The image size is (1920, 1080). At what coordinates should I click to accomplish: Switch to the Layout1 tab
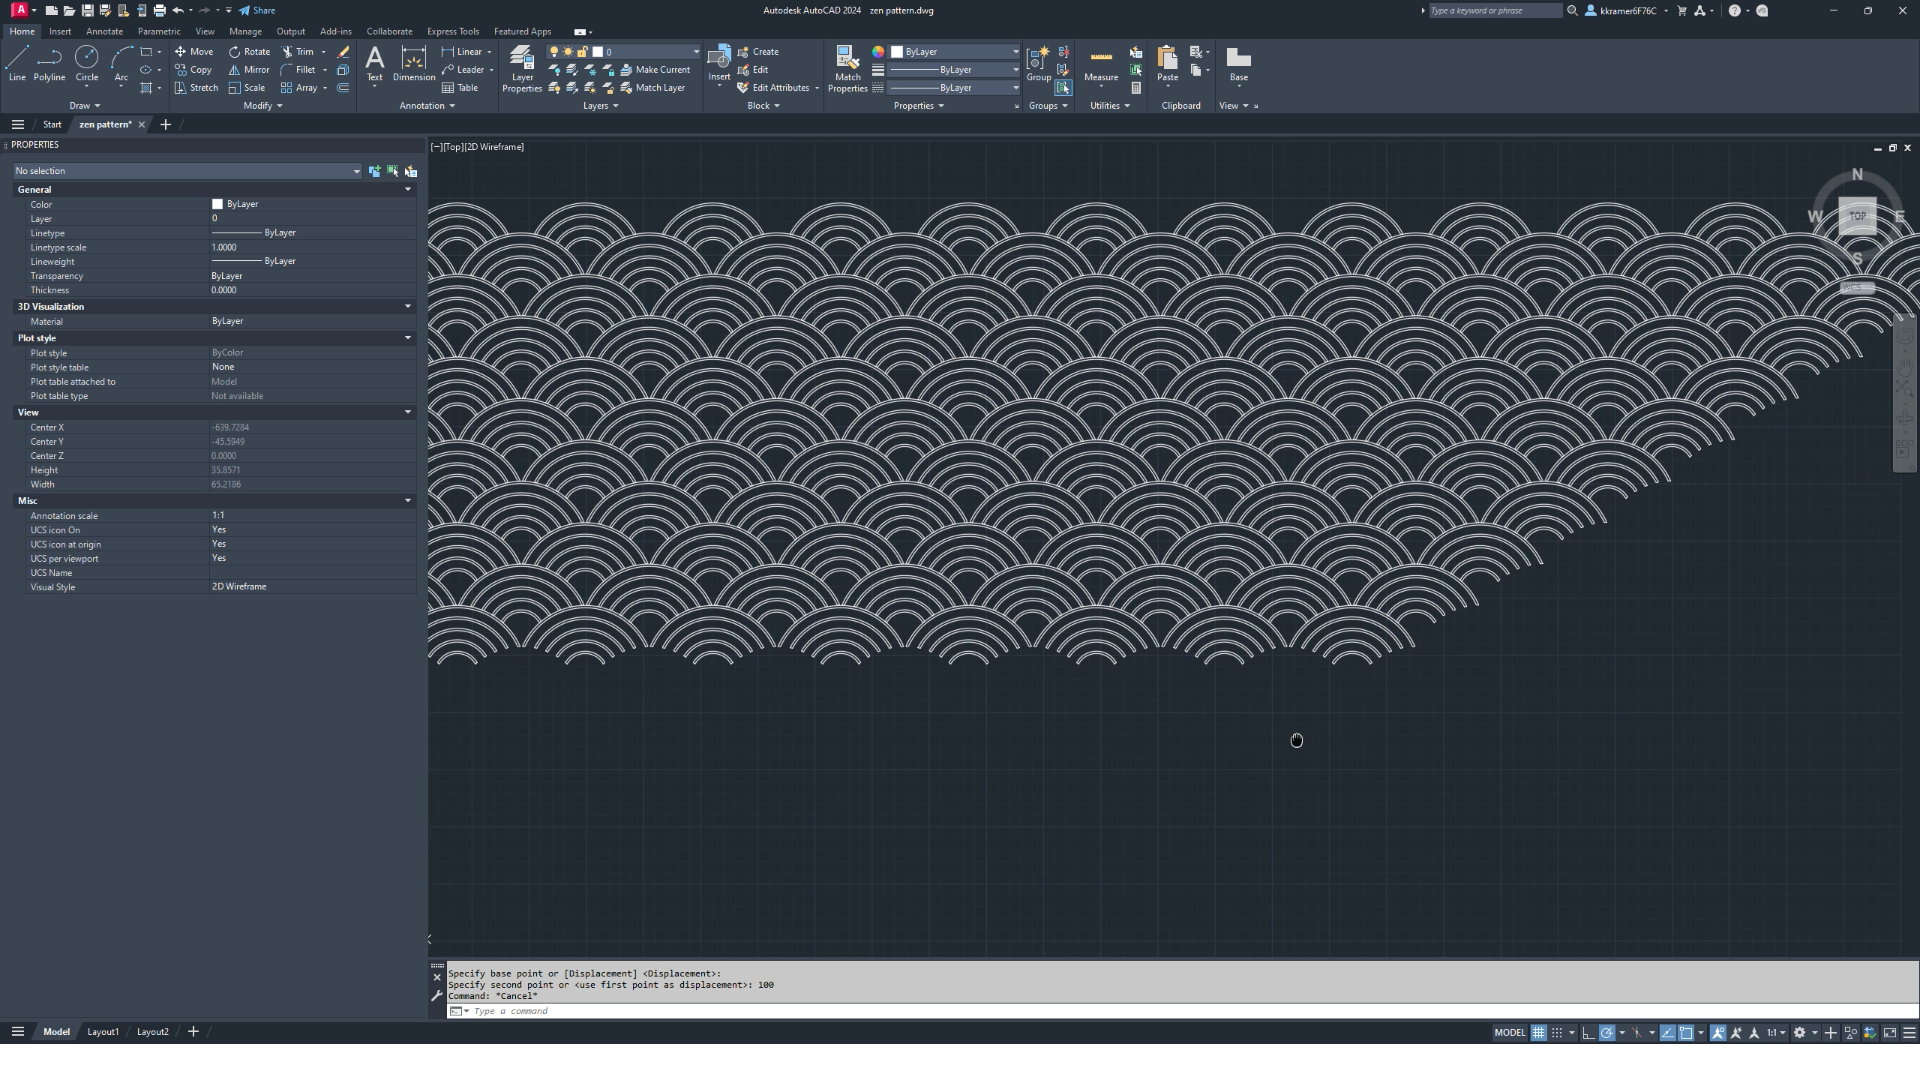103,1032
